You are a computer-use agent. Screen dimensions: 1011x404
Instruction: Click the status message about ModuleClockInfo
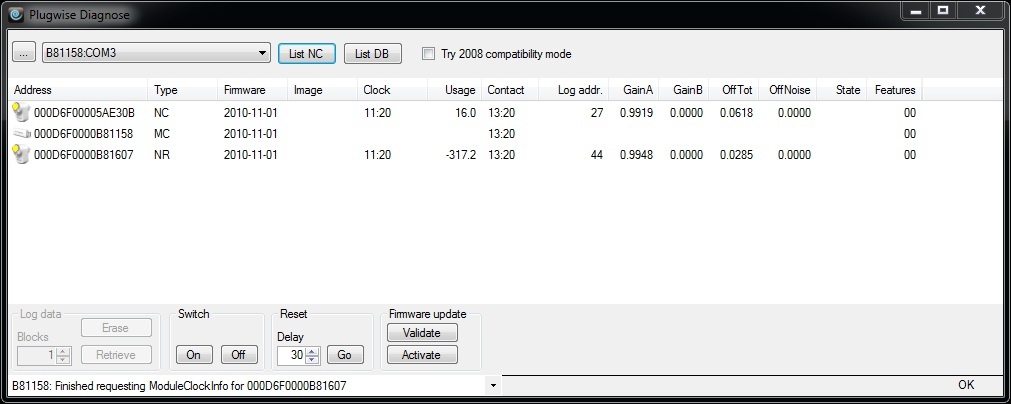(x=179, y=386)
